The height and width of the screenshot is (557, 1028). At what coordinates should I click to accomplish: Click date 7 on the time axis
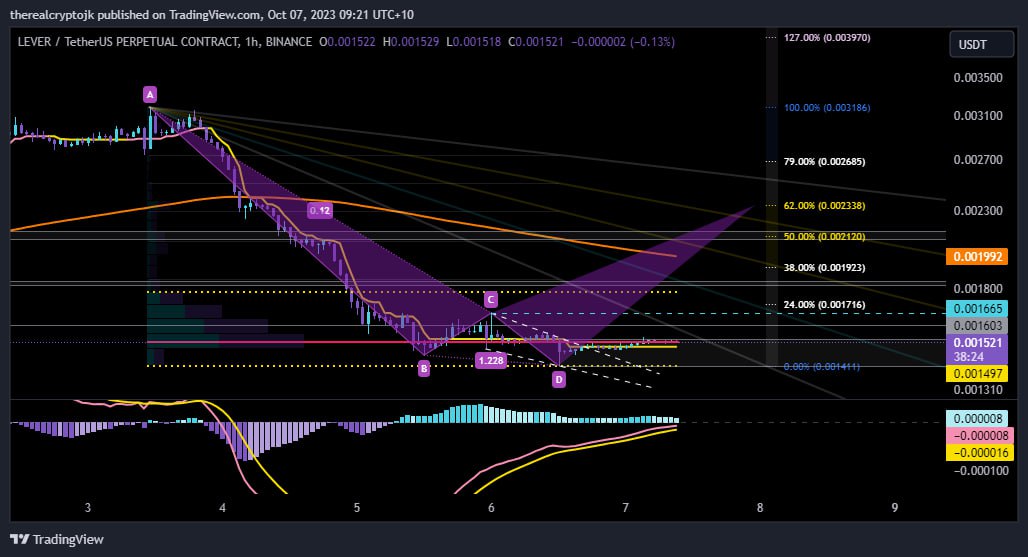[625, 507]
